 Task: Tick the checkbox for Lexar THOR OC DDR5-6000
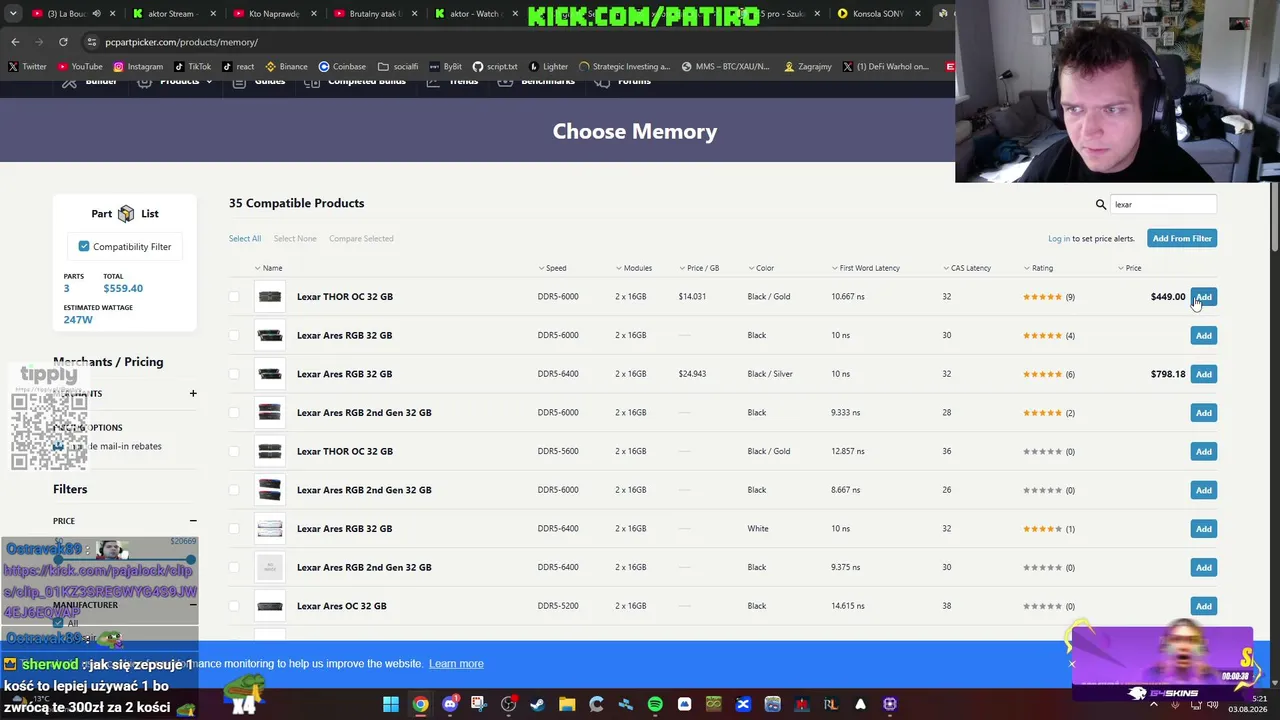click(234, 297)
